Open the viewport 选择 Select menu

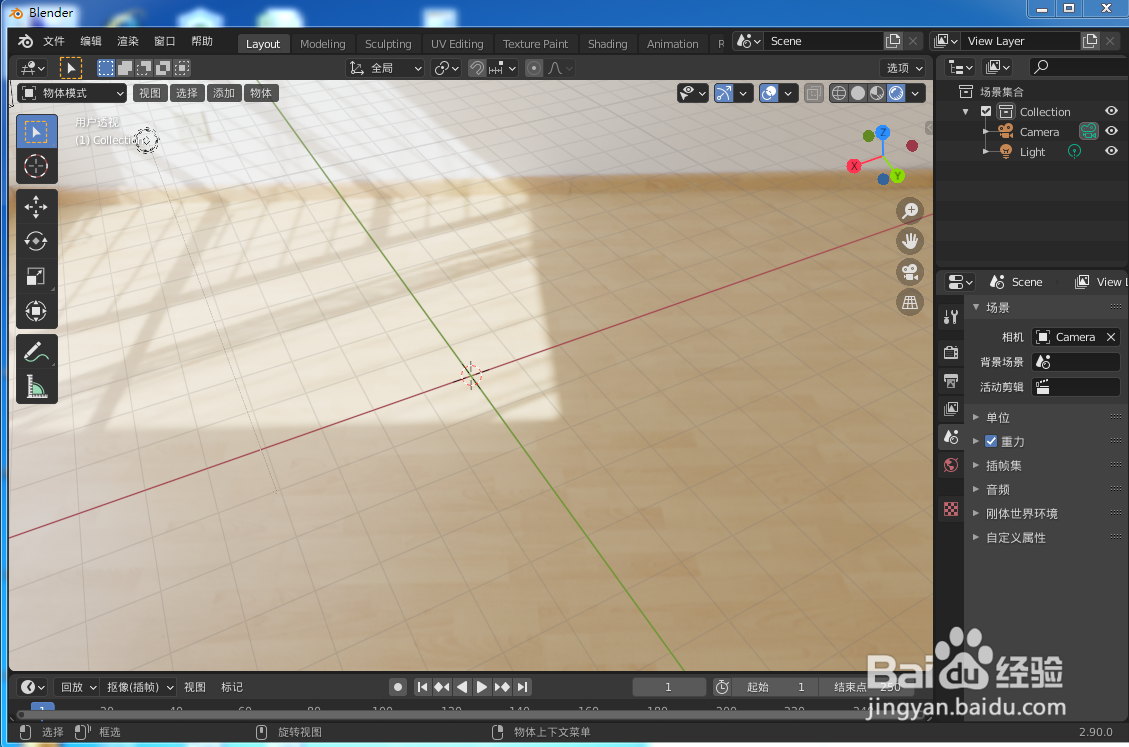(x=187, y=93)
